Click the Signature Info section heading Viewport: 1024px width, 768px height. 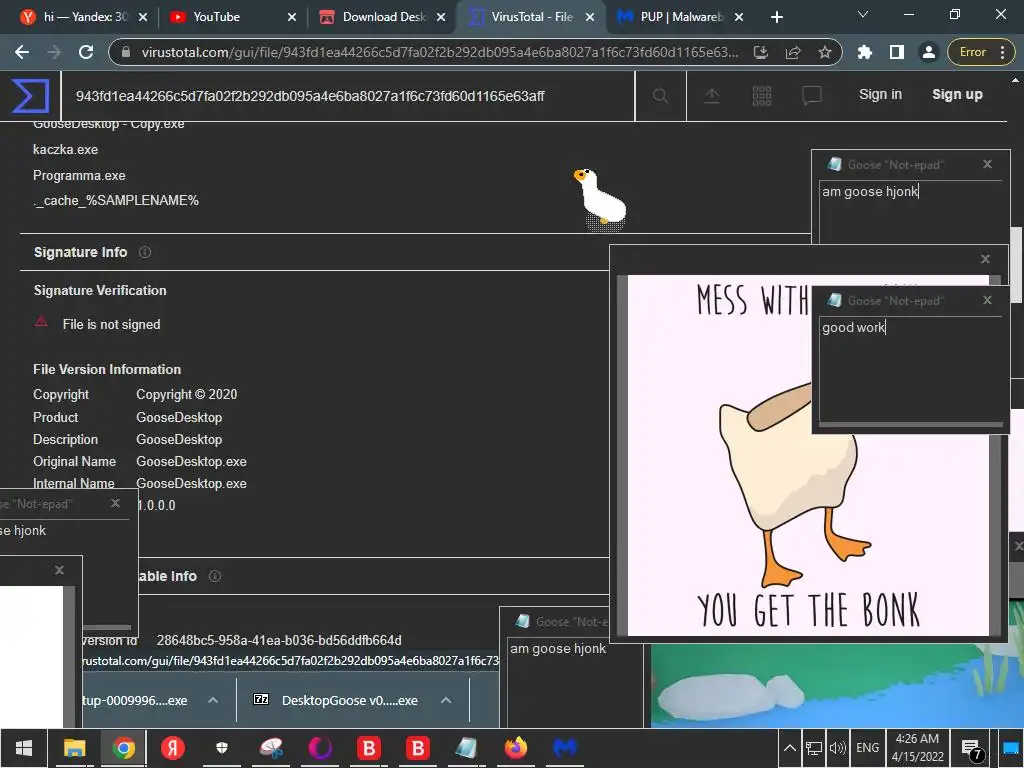click(x=80, y=252)
